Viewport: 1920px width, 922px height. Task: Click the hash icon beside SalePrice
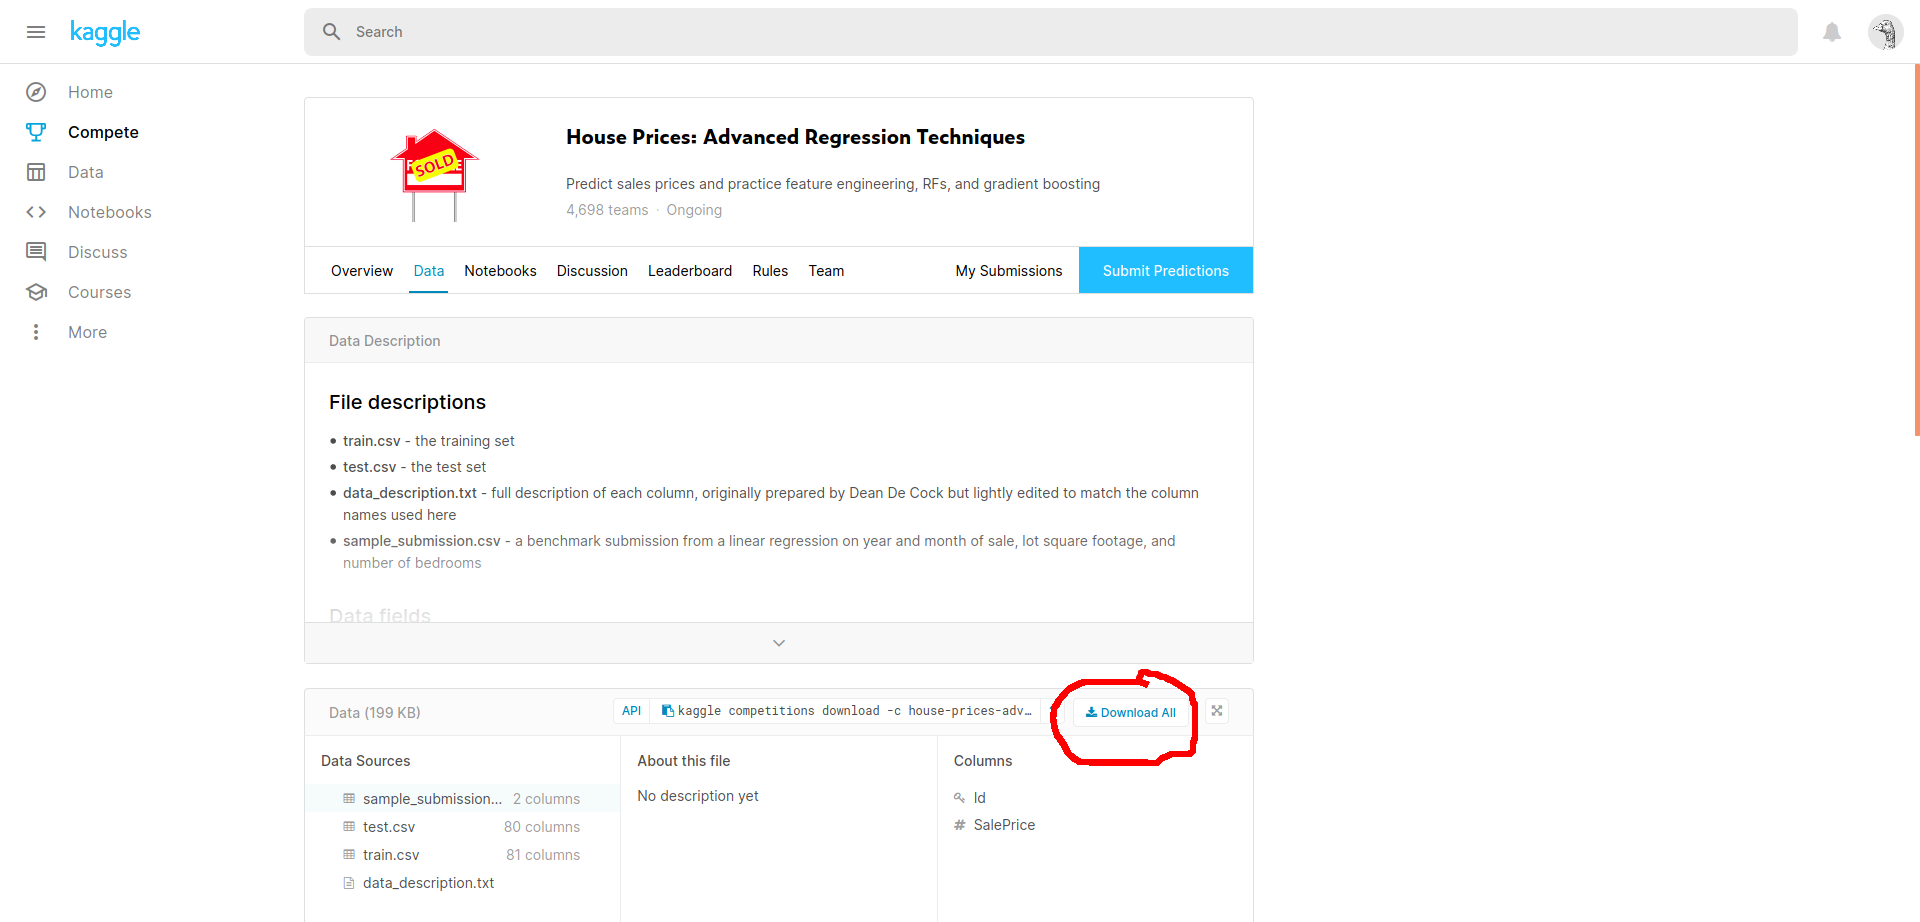[960, 825]
